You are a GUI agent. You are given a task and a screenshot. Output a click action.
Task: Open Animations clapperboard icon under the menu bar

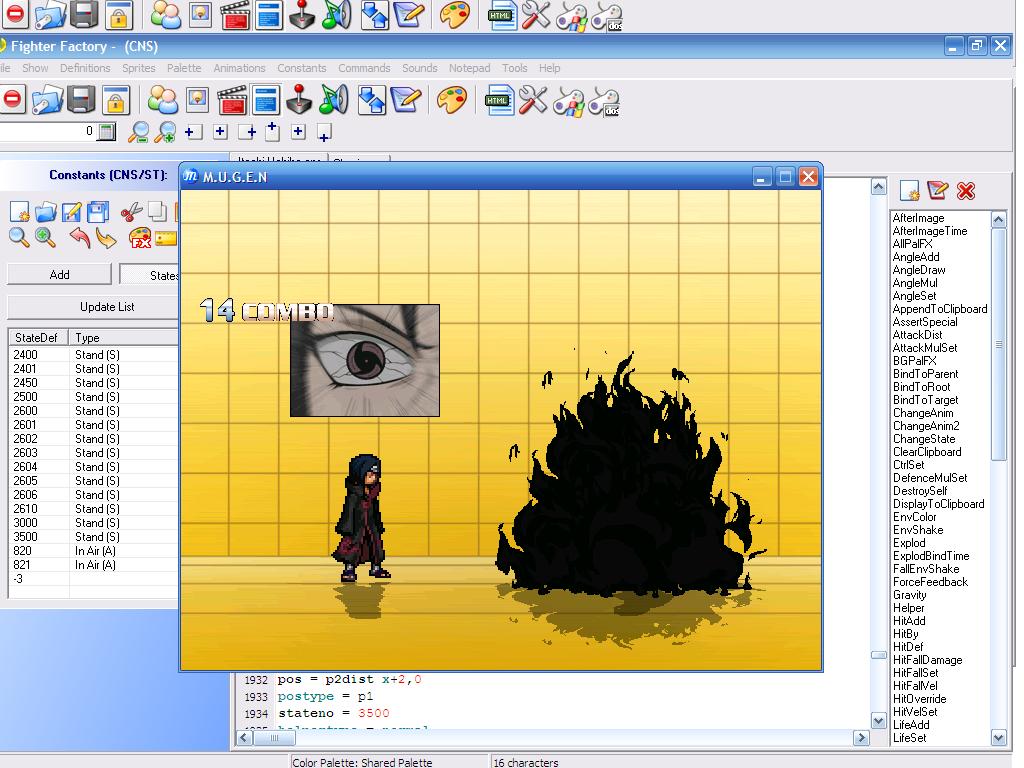[231, 100]
